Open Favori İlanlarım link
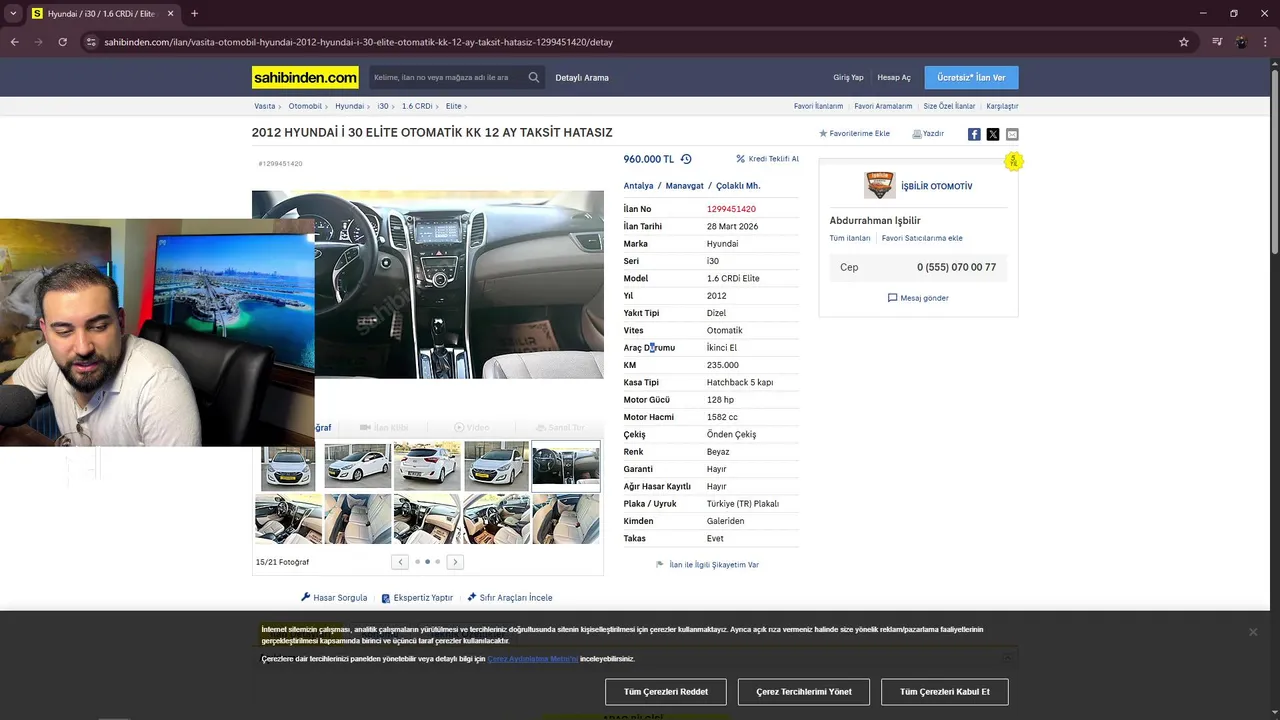1280x720 pixels. 818,106
